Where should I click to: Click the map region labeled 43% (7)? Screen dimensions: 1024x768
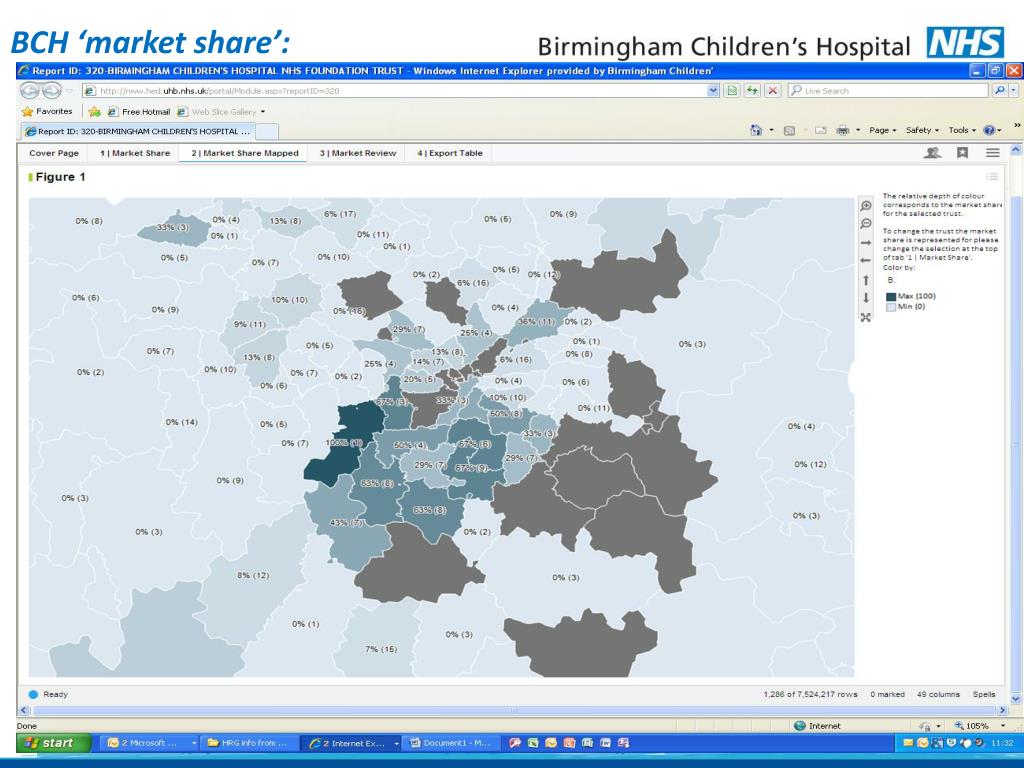pos(347,523)
